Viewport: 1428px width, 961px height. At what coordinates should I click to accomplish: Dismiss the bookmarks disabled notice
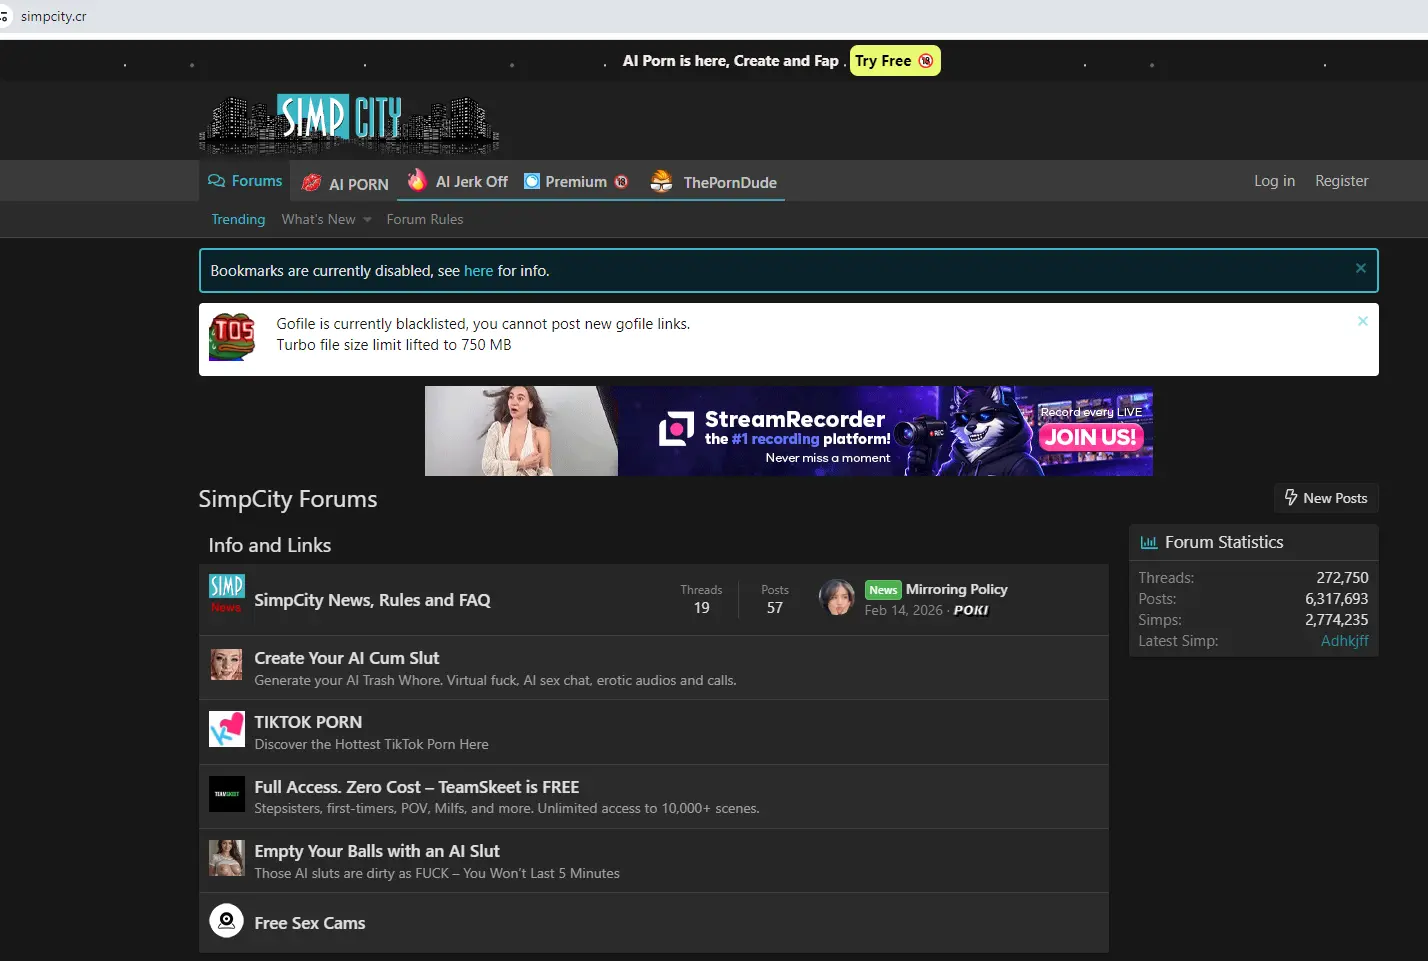click(1360, 268)
